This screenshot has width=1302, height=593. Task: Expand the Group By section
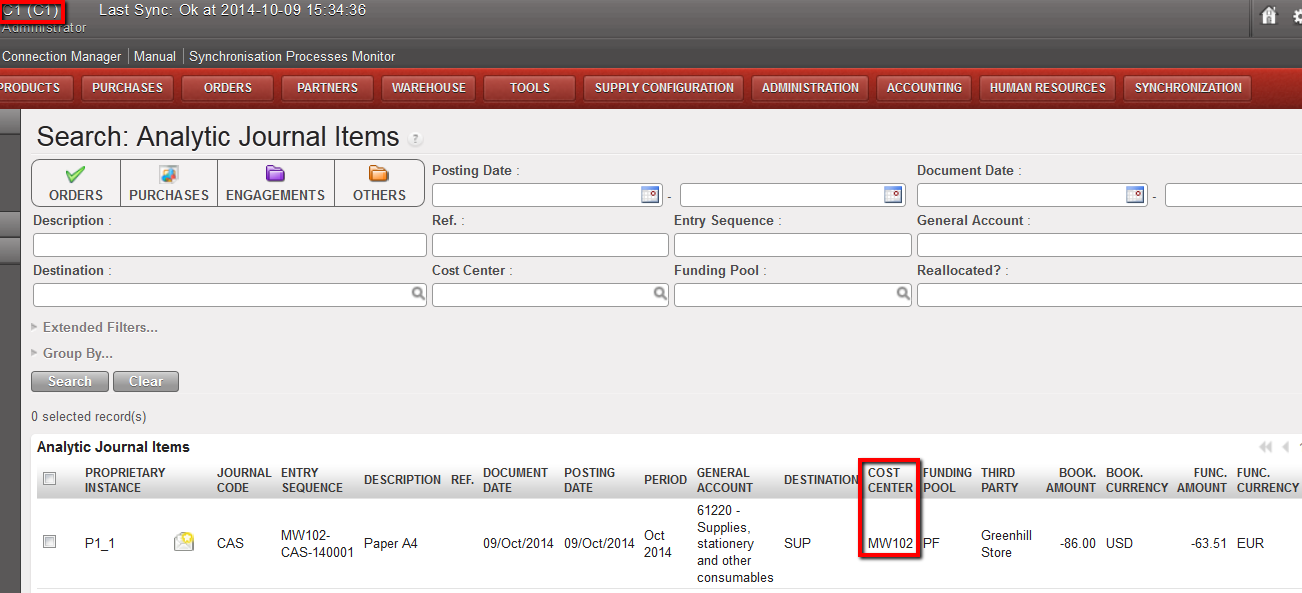77,353
